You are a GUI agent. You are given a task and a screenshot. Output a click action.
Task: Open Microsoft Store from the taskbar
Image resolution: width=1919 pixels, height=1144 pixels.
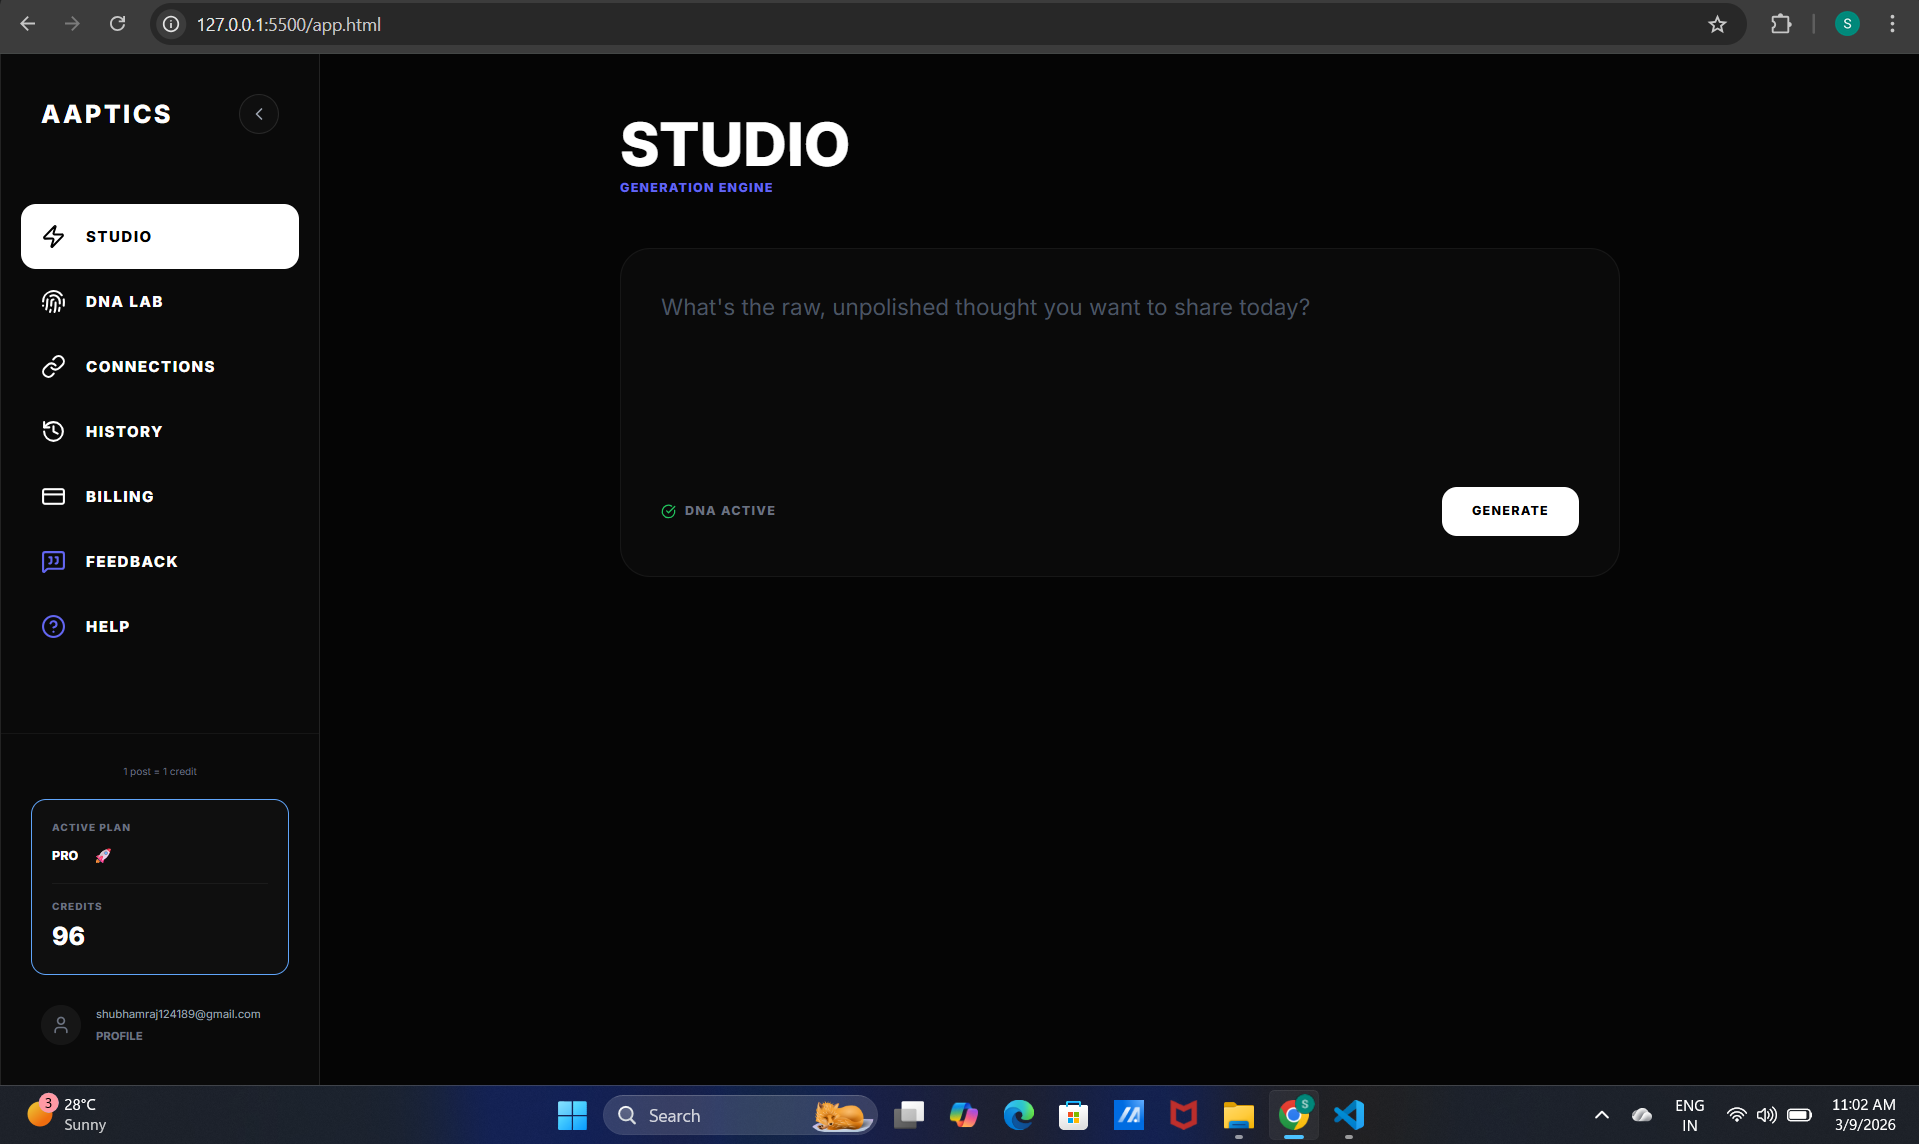(1073, 1115)
